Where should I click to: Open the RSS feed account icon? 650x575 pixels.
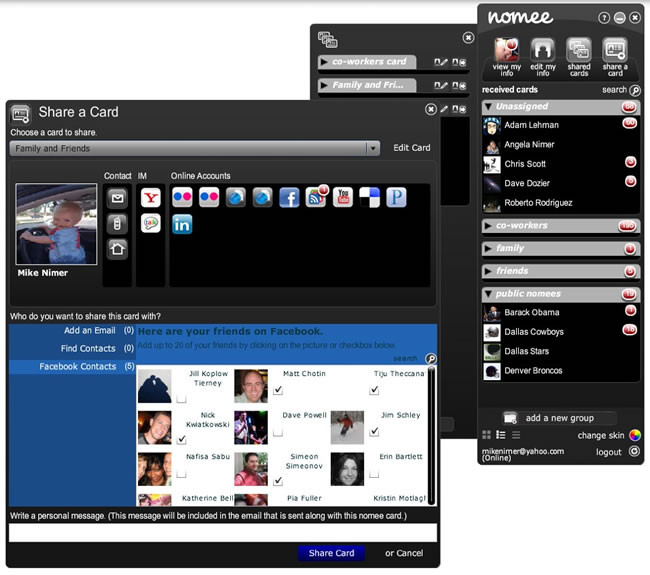(316, 197)
